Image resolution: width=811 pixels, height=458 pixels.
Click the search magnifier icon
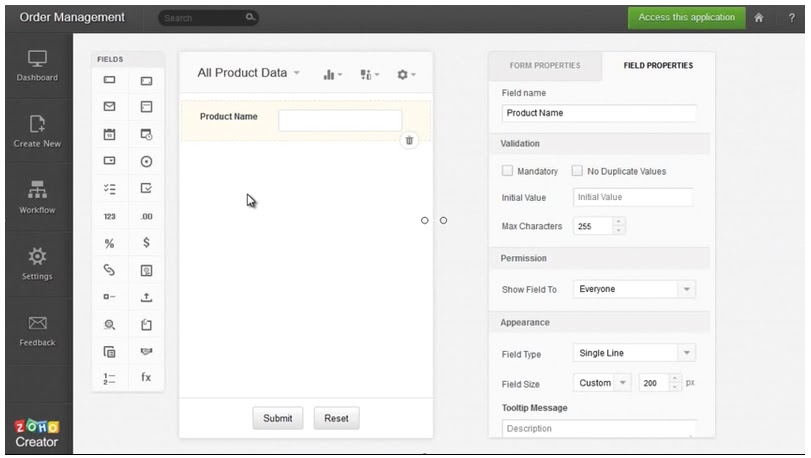250,18
